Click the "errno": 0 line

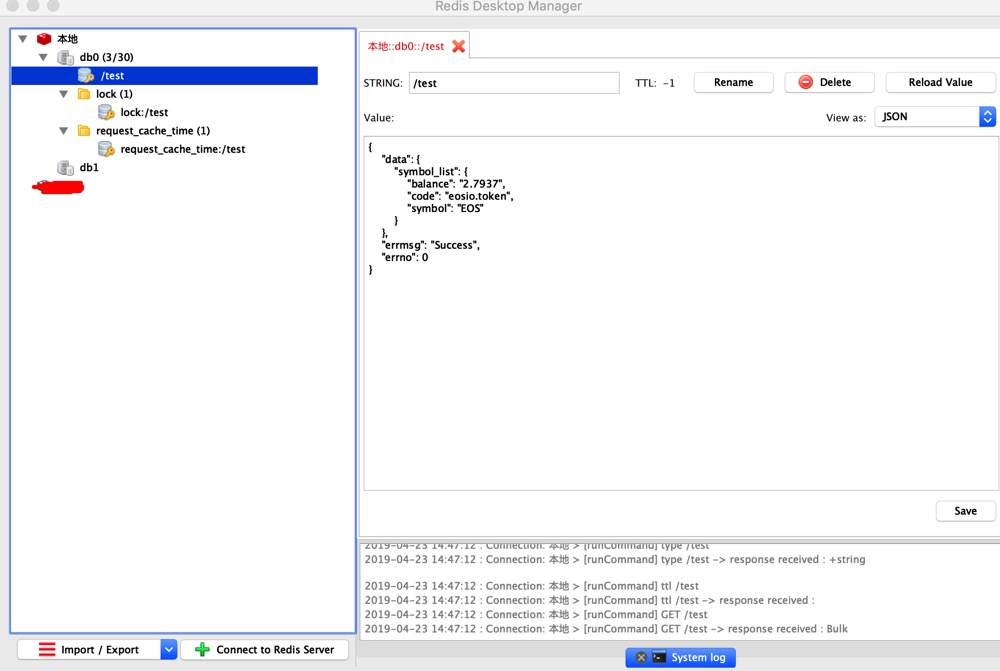click(x=405, y=257)
